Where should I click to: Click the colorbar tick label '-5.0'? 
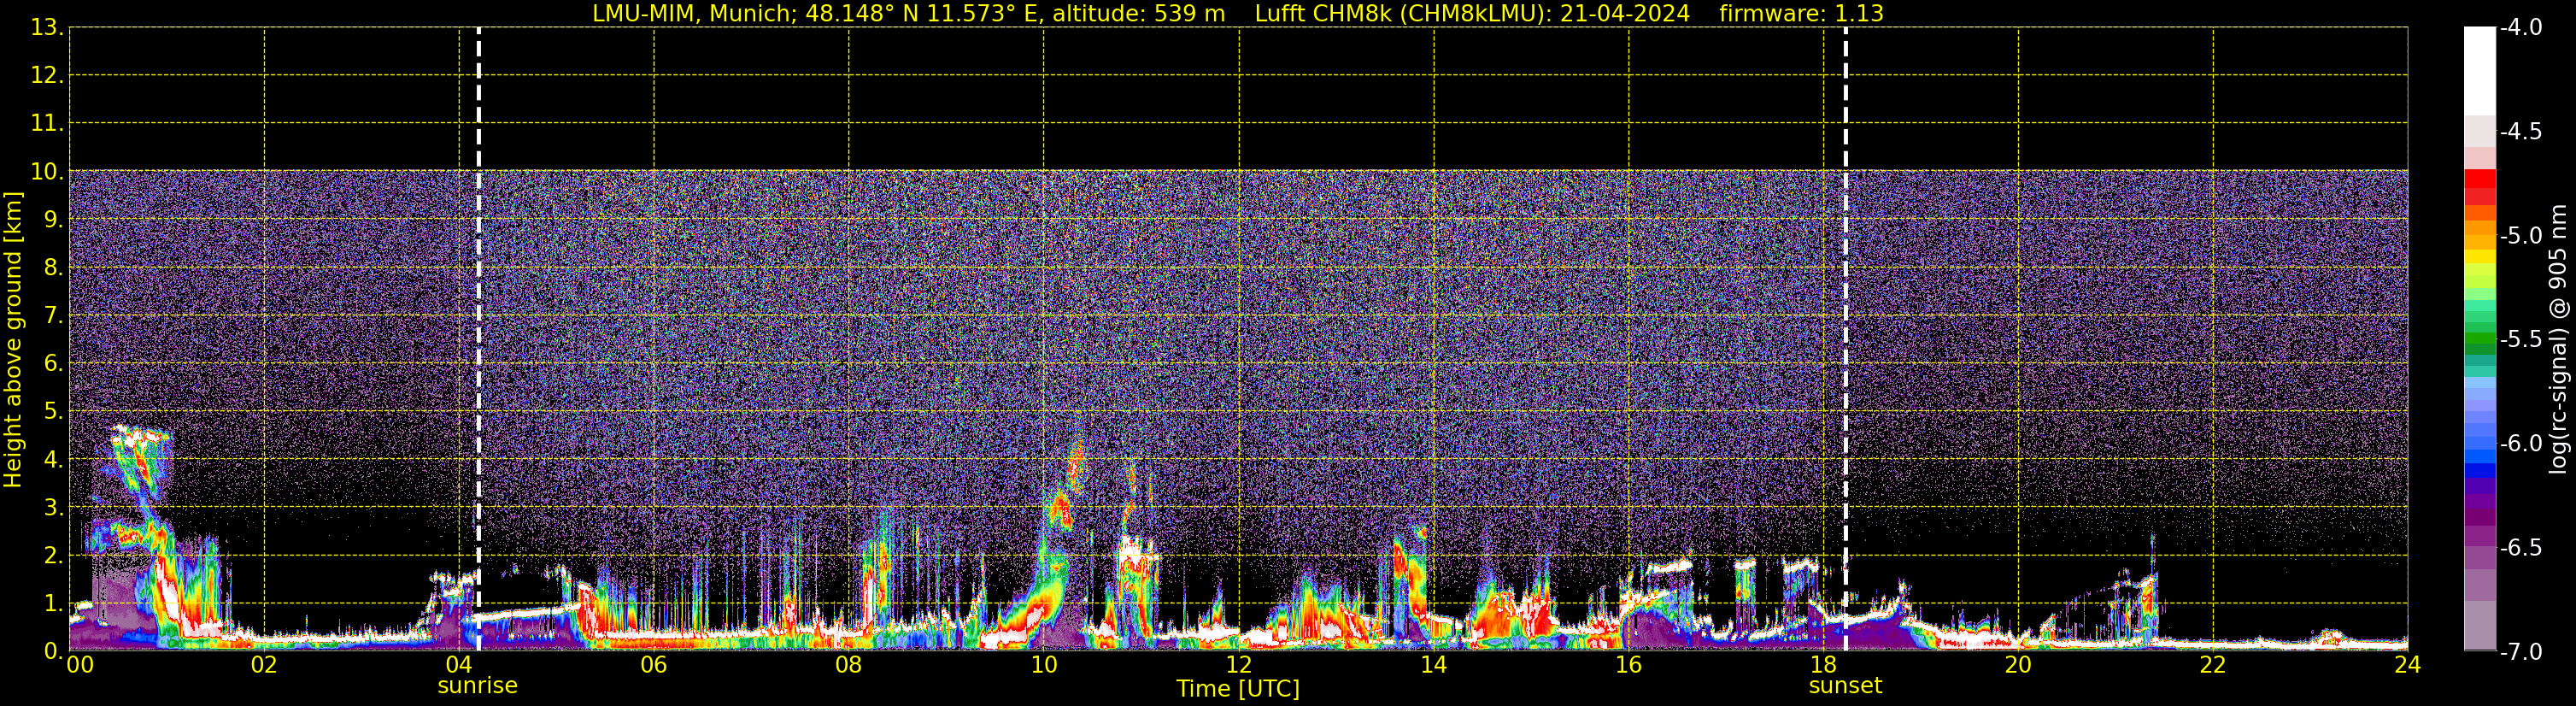click(2520, 236)
